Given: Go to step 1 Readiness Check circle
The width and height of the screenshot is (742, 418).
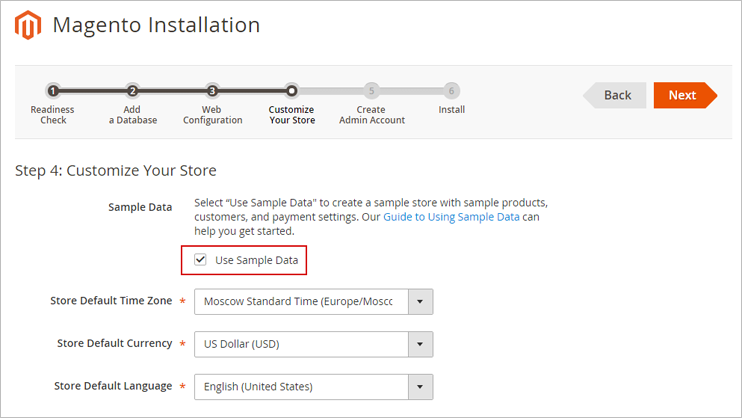Looking at the screenshot, I should click(53, 90).
